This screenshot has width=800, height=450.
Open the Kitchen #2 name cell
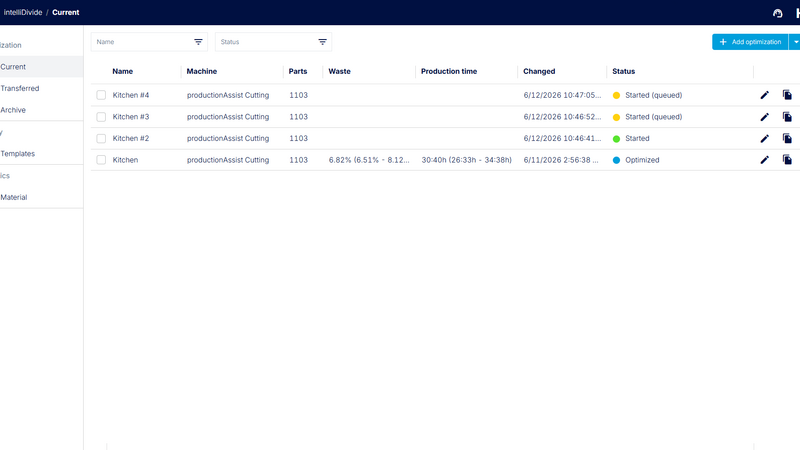pyautogui.click(x=131, y=138)
